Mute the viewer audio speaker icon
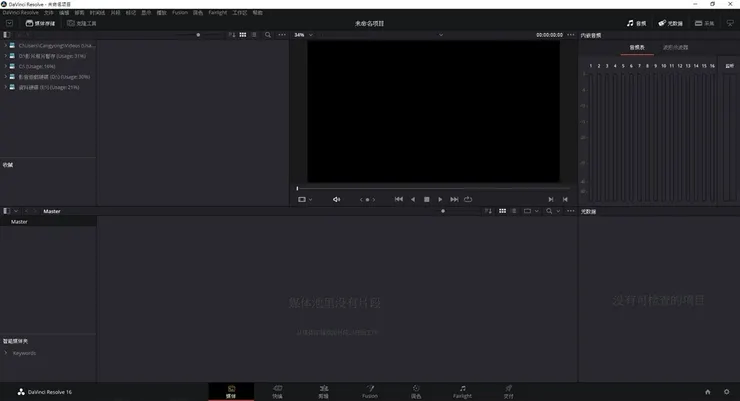Viewport: 740px width, 401px height. [x=336, y=200]
